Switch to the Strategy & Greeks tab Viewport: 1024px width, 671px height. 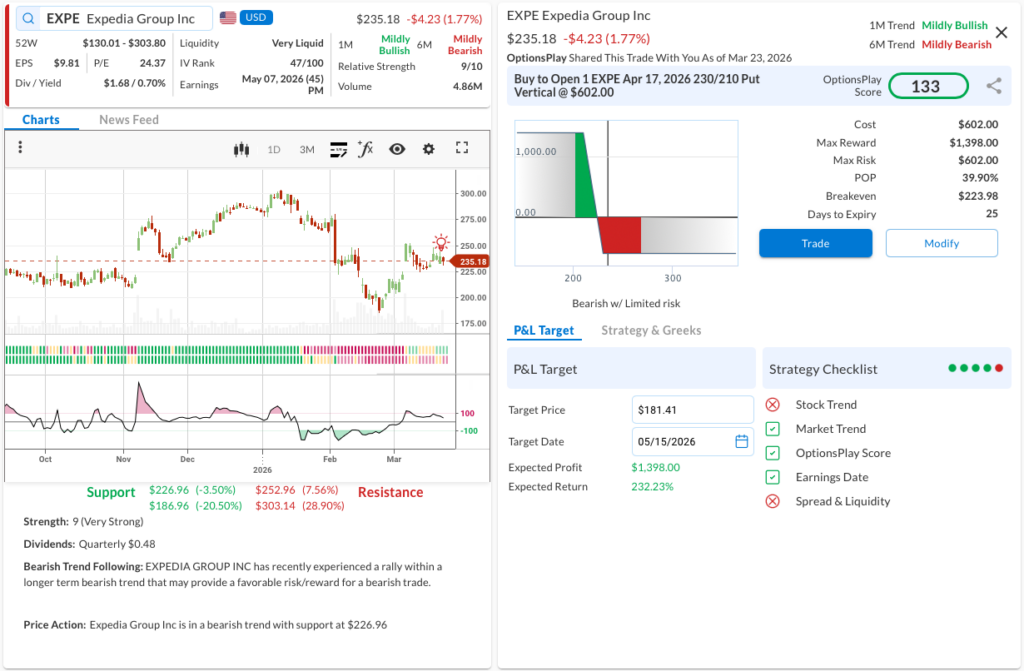coord(651,330)
